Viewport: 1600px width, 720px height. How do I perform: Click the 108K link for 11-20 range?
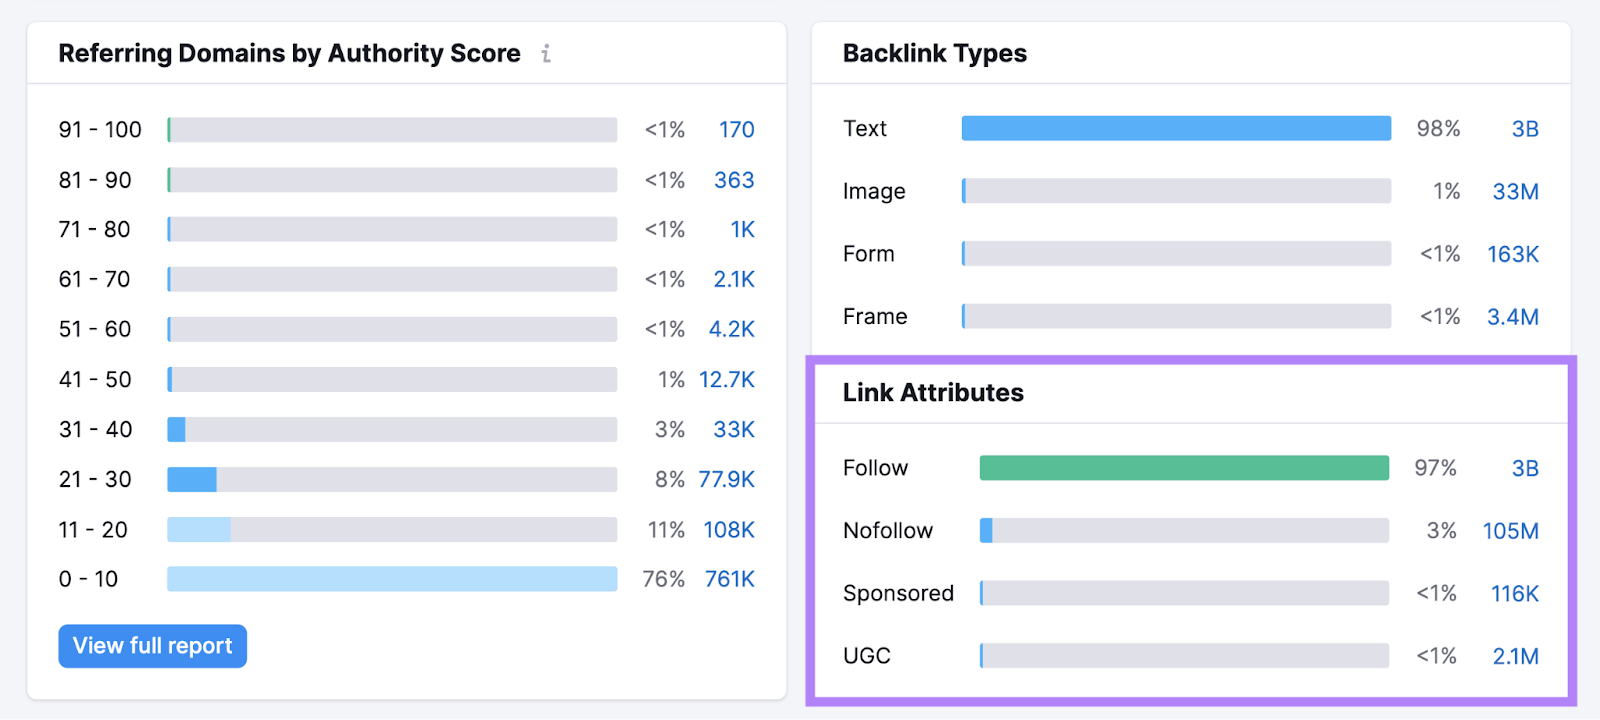pos(729,529)
